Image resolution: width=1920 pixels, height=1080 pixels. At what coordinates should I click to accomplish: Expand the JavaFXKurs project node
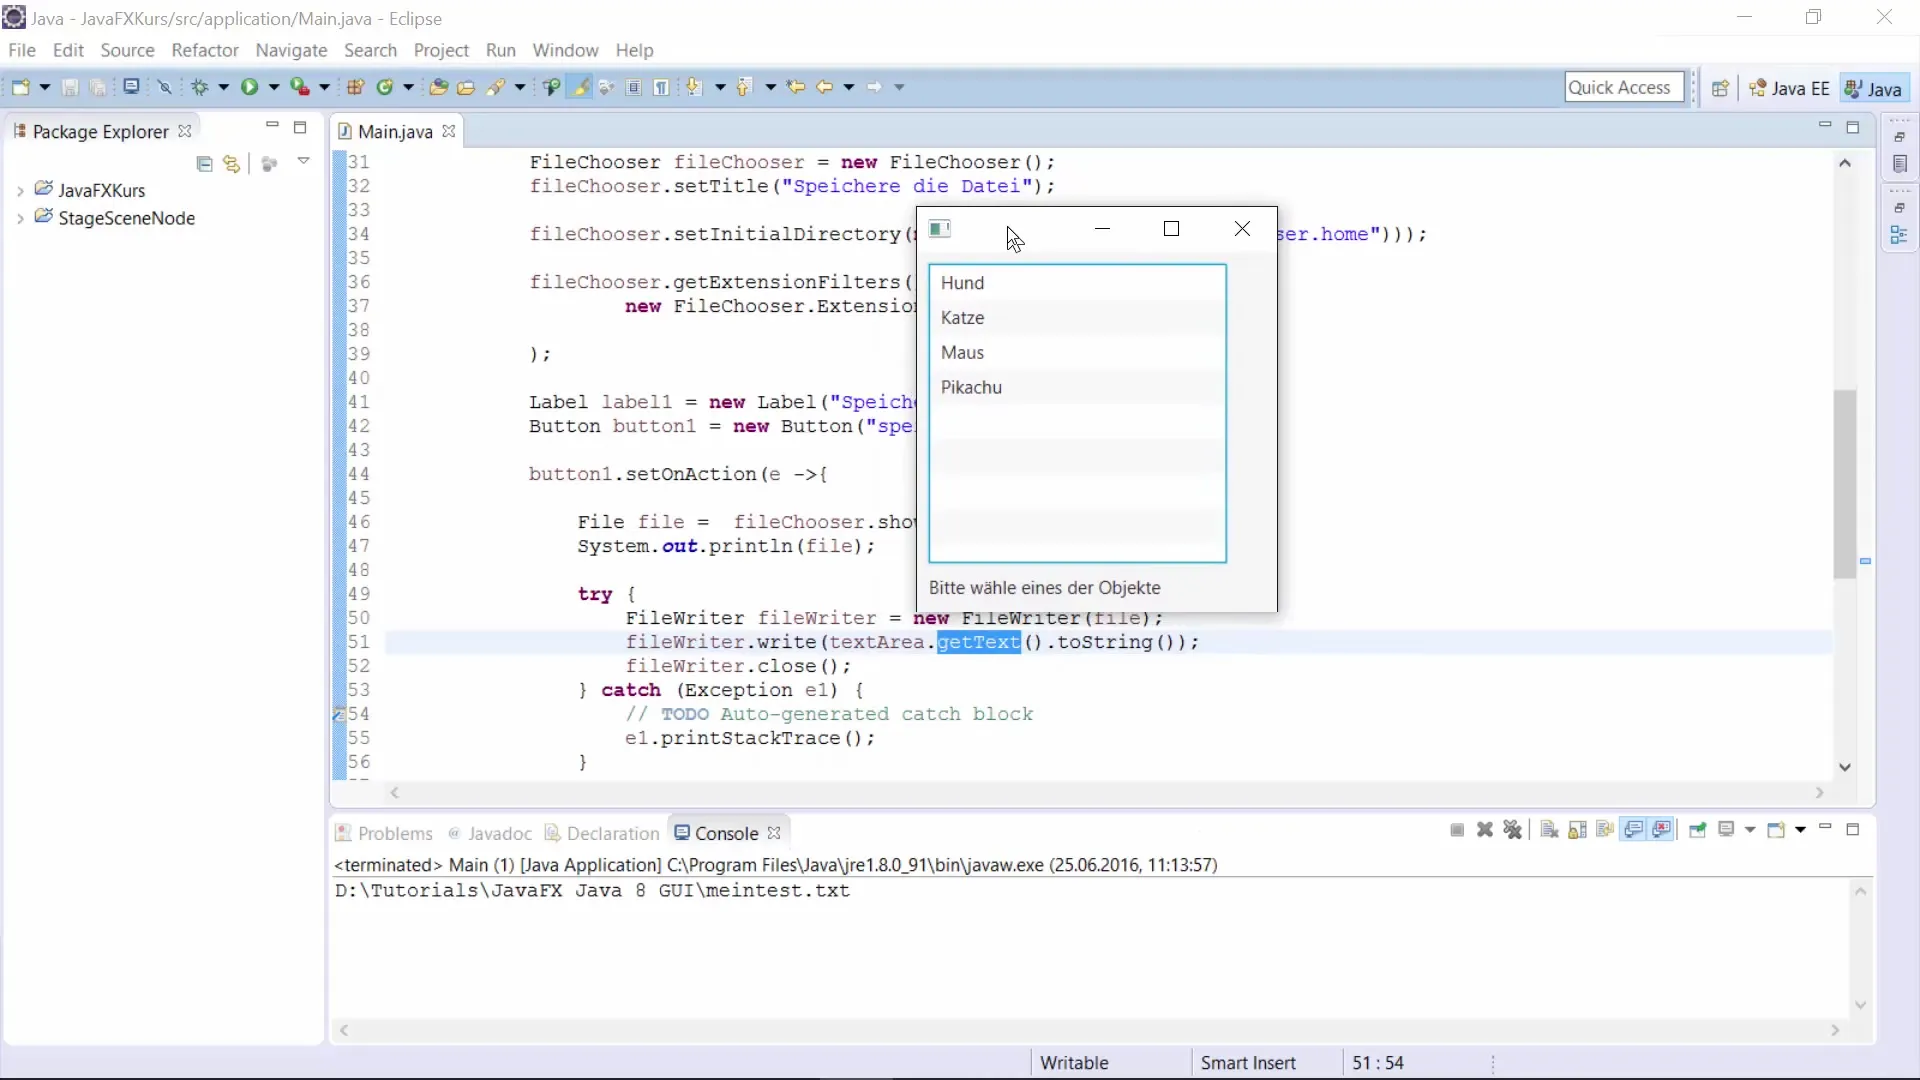coord(20,190)
